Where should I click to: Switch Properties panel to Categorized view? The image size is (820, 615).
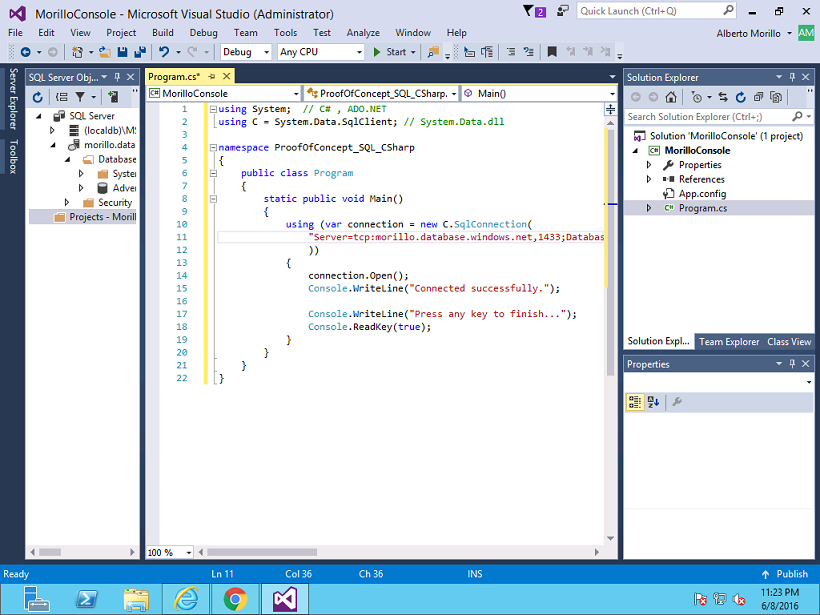tap(635, 402)
